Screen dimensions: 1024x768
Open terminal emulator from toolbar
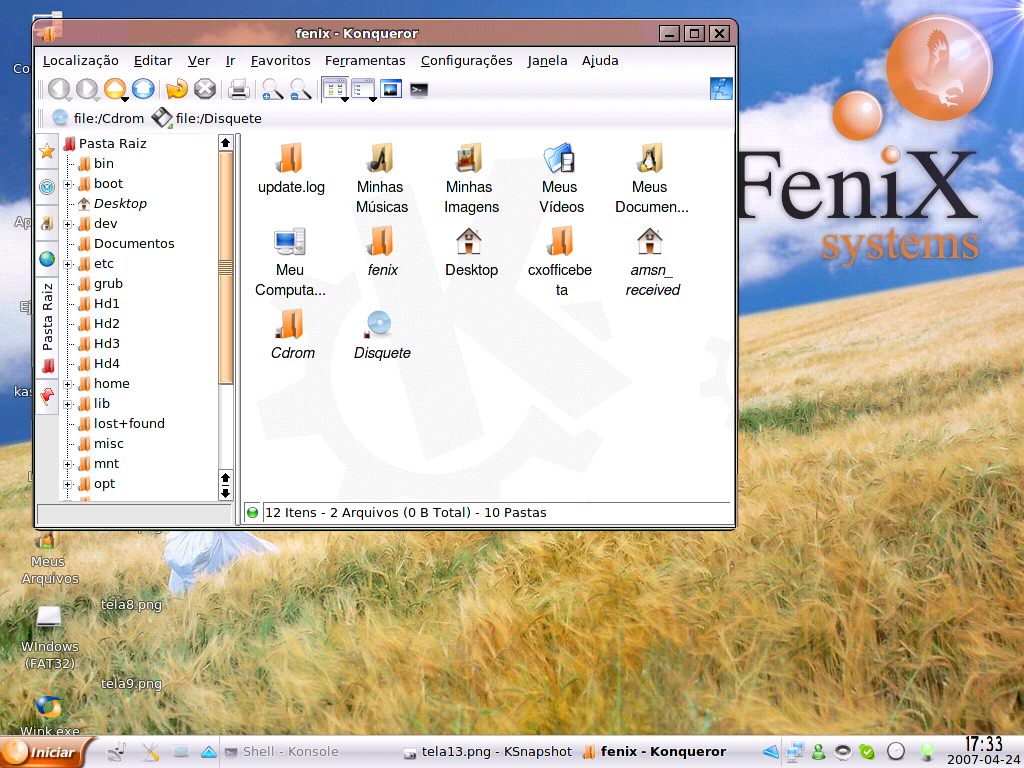click(419, 89)
